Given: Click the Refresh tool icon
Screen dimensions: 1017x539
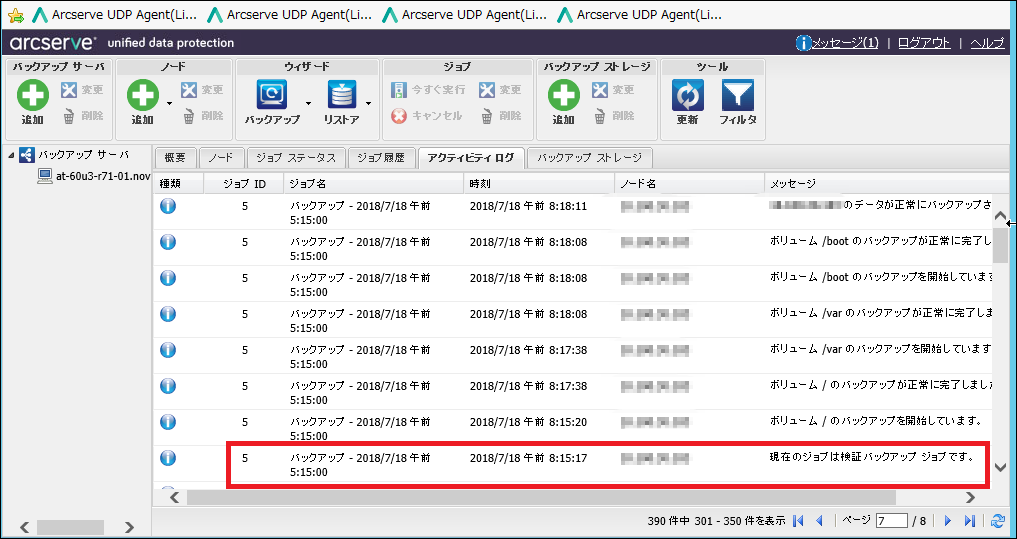Looking at the screenshot, I should 688,95.
